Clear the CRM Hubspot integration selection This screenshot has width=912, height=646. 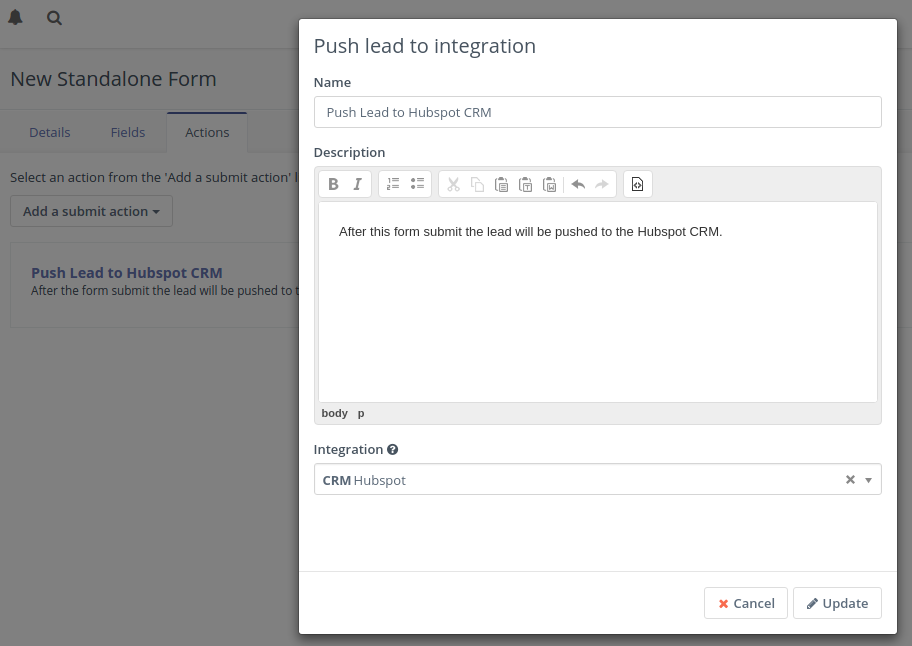point(849,479)
